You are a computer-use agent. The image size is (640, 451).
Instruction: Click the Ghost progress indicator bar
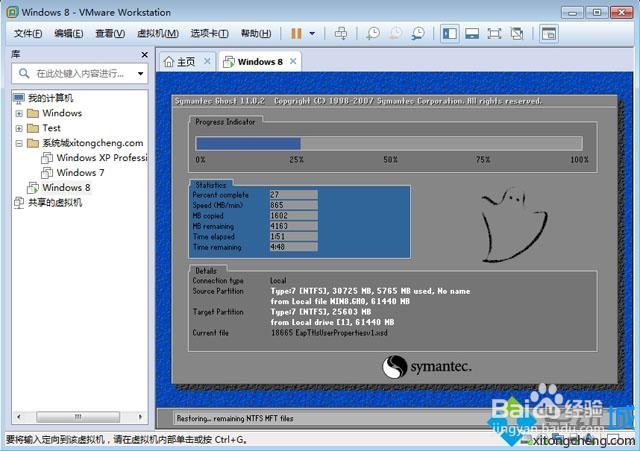coord(389,143)
